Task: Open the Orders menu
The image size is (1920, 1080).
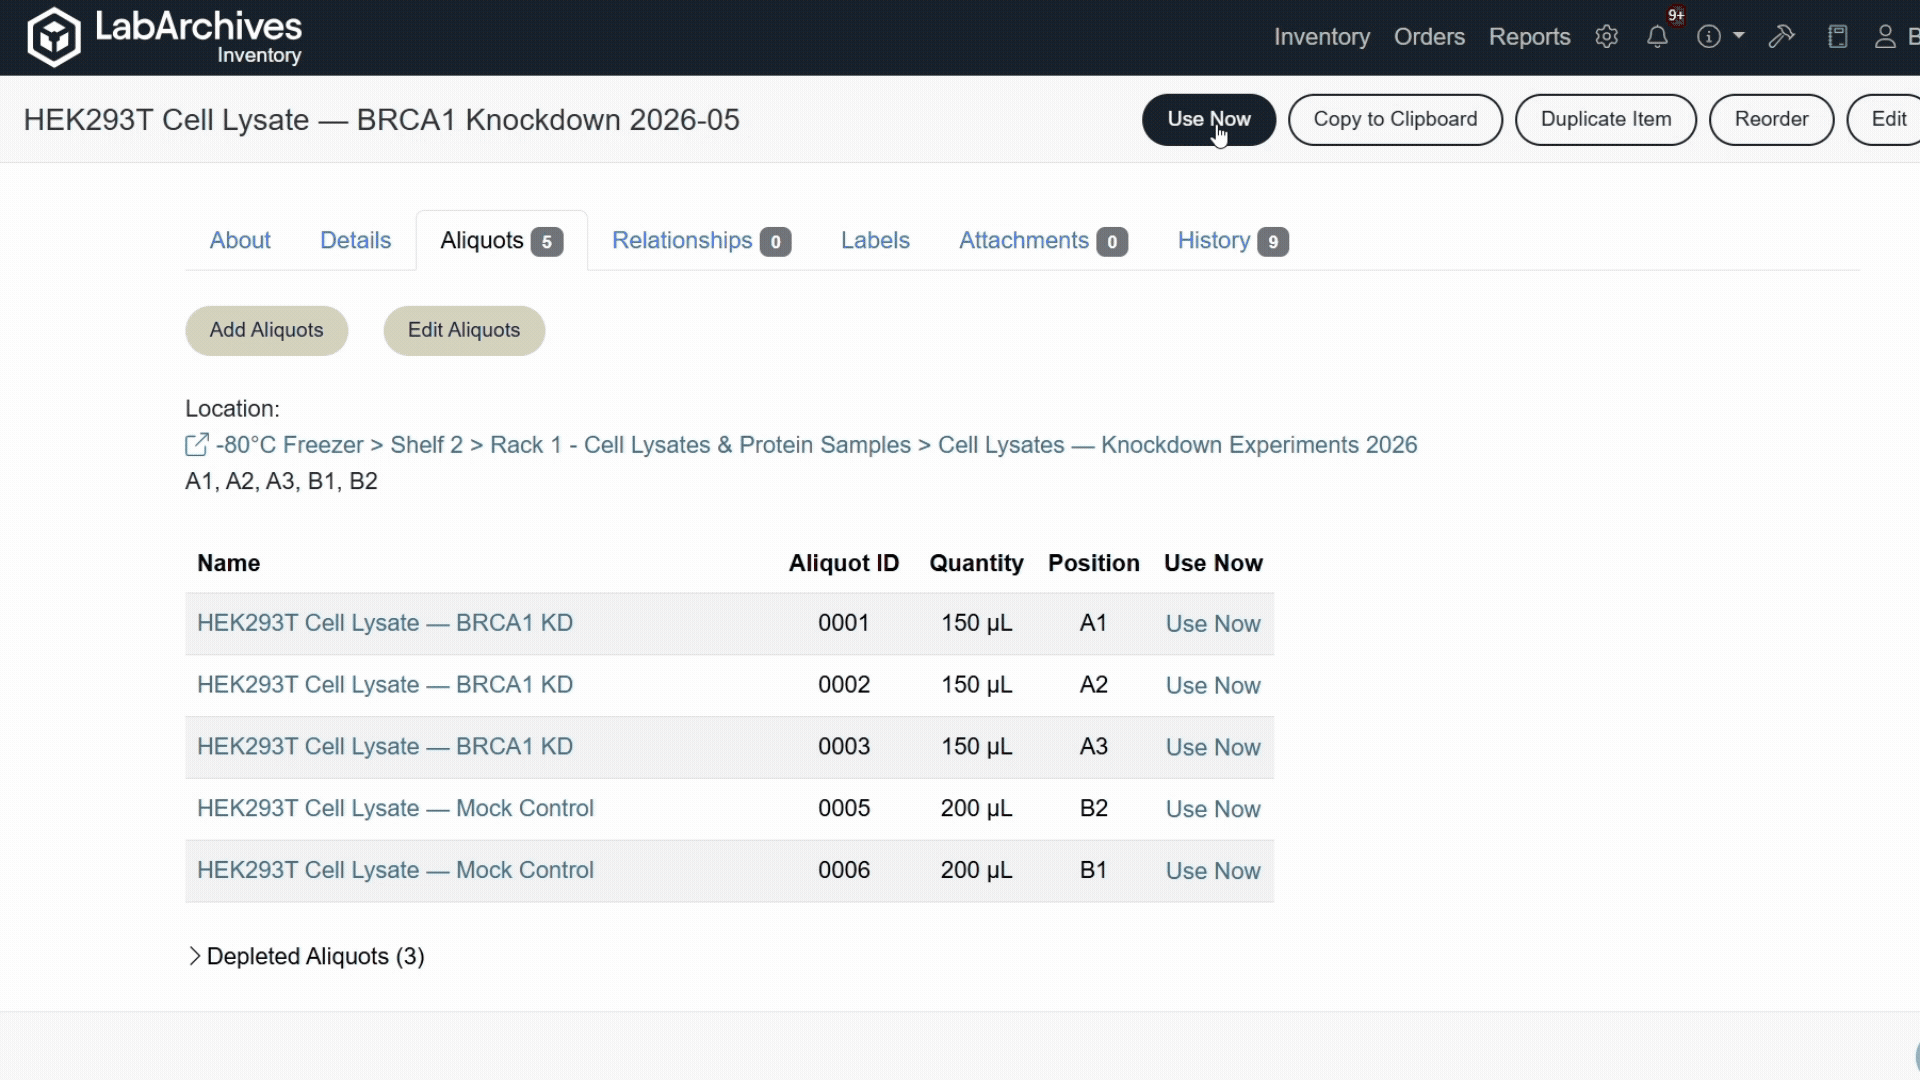Action: (x=1429, y=37)
